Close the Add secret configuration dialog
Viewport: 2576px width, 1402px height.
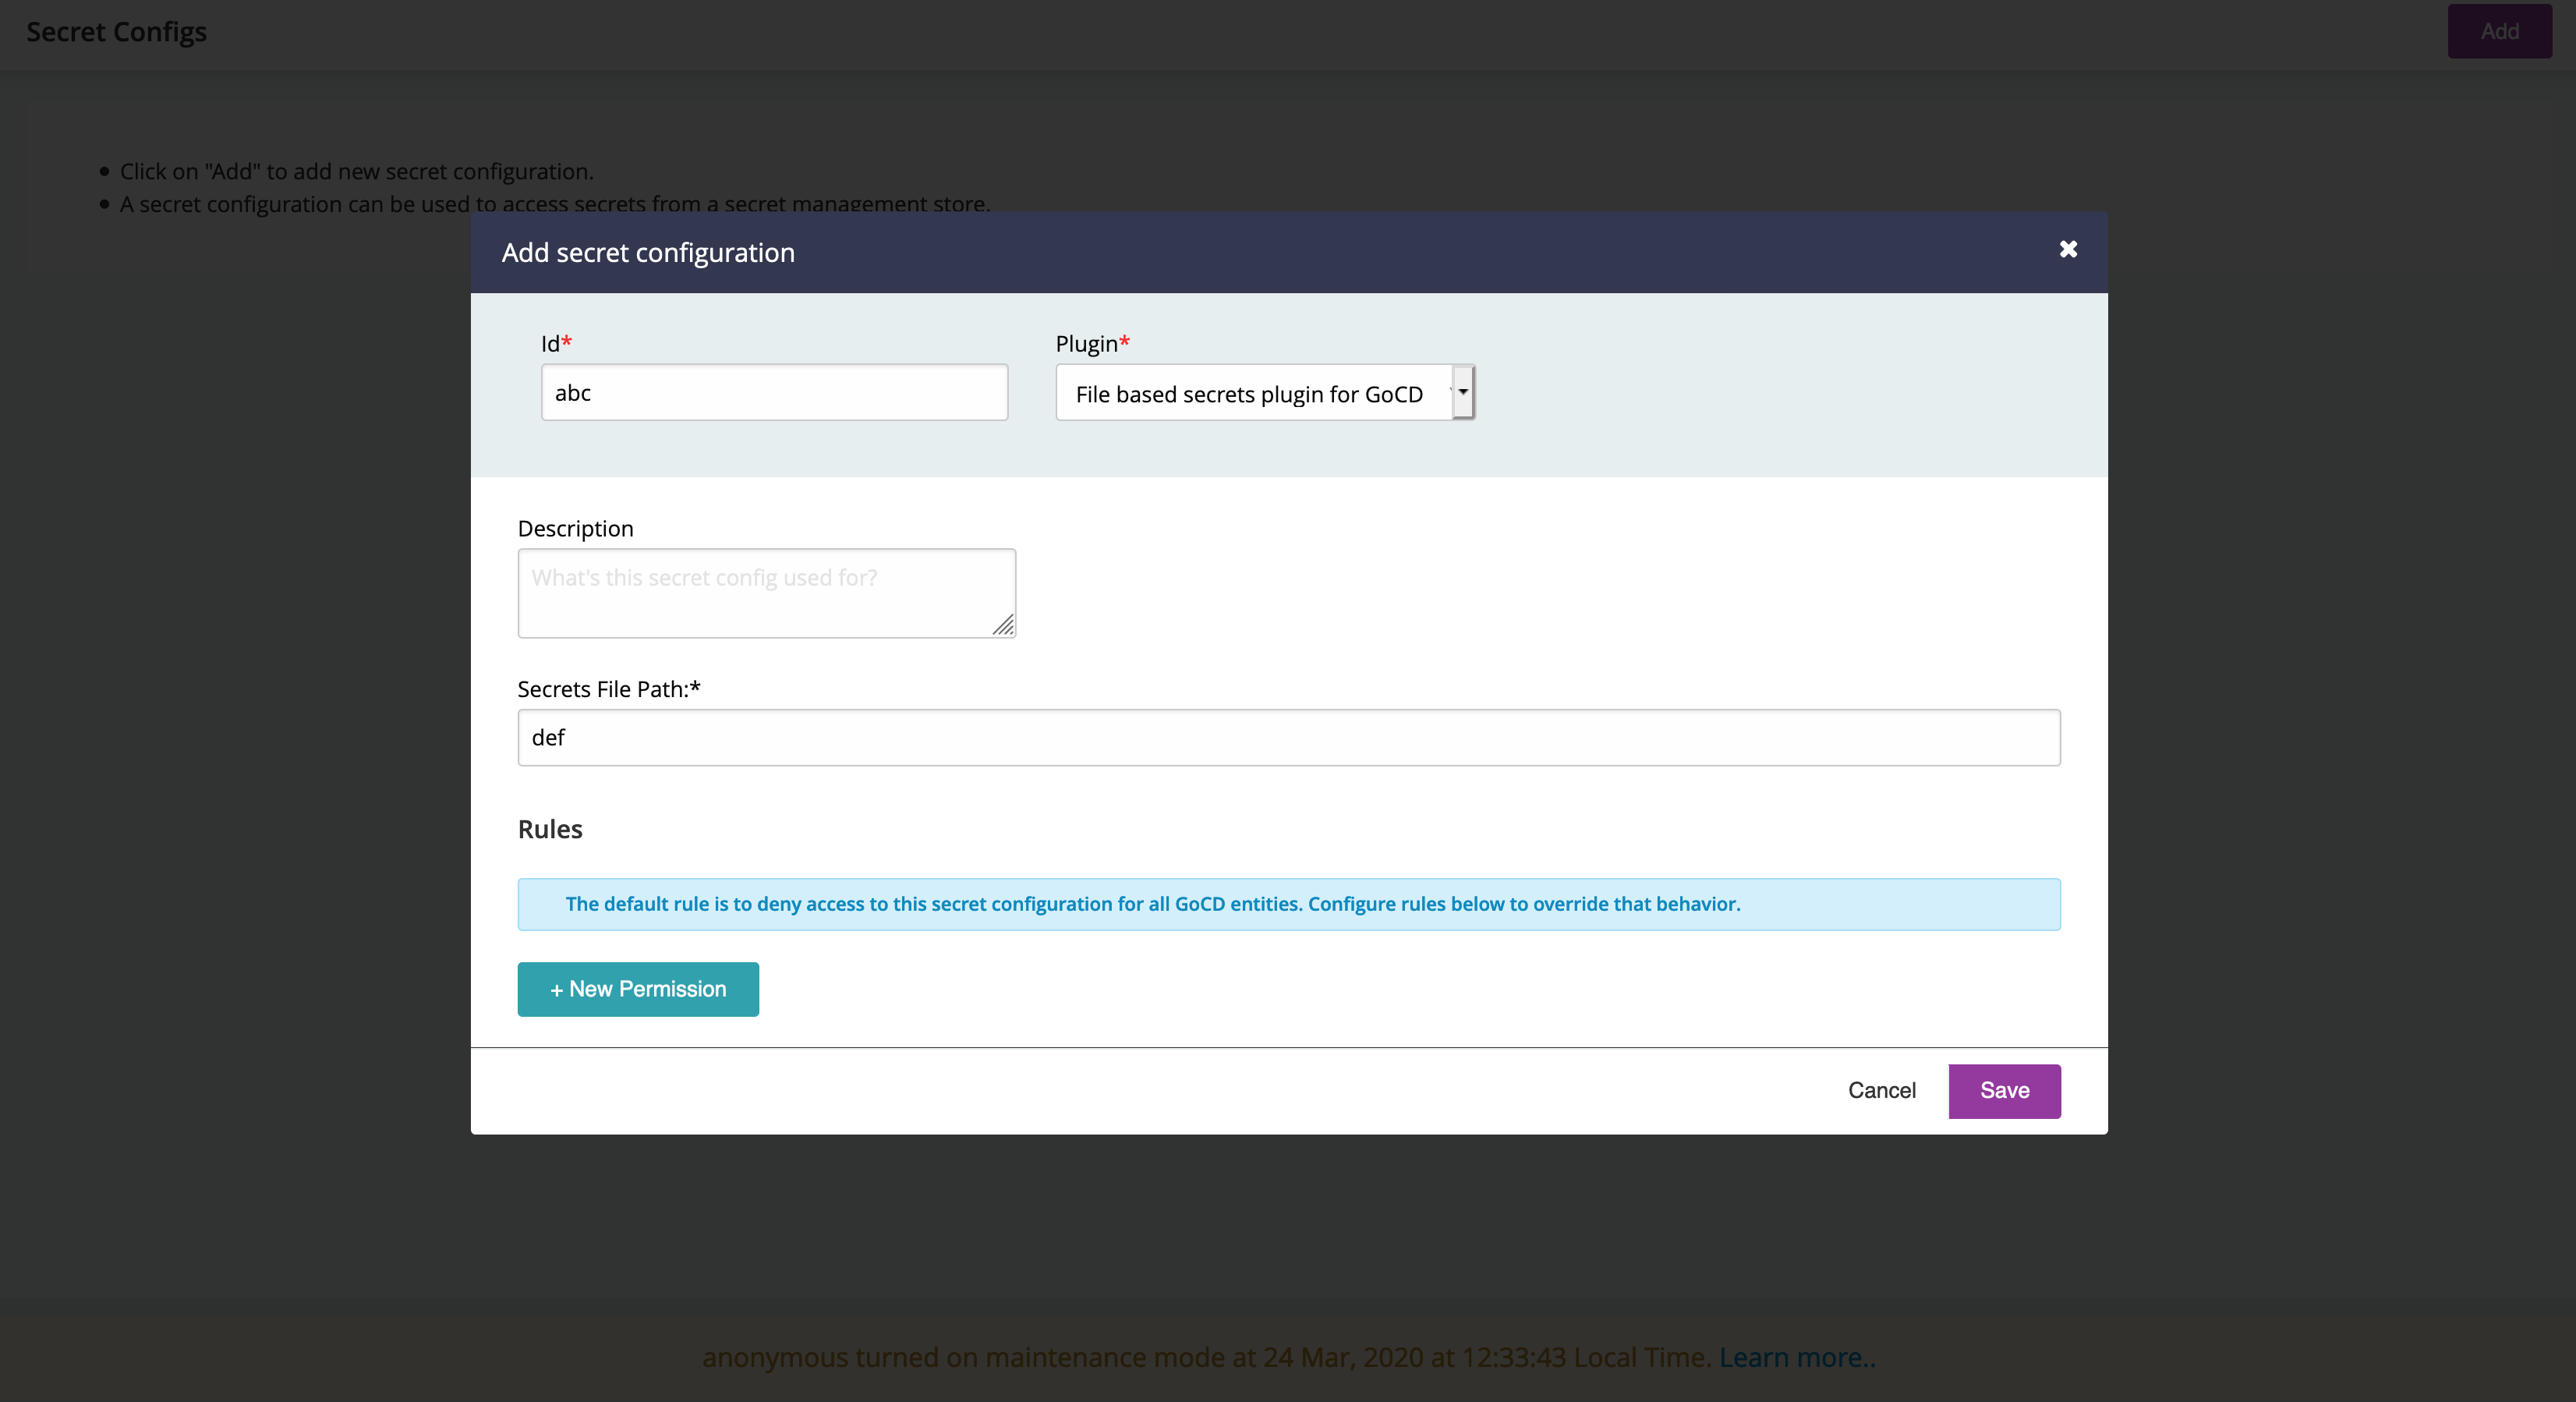click(x=2068, y=249)
